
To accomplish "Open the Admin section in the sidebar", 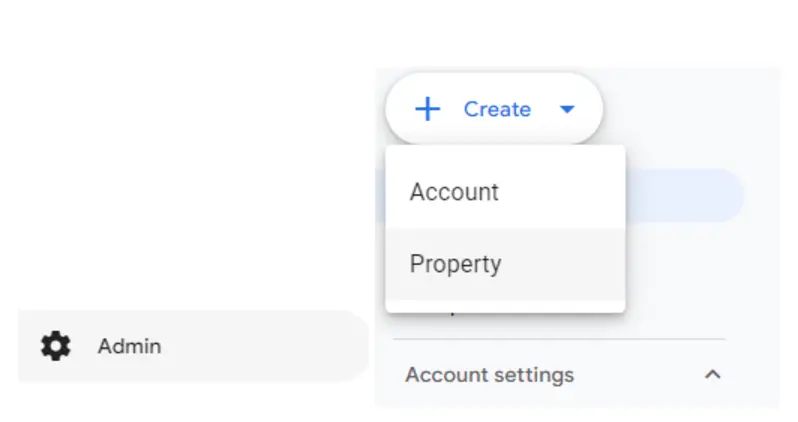I will [x=193, y=346].
